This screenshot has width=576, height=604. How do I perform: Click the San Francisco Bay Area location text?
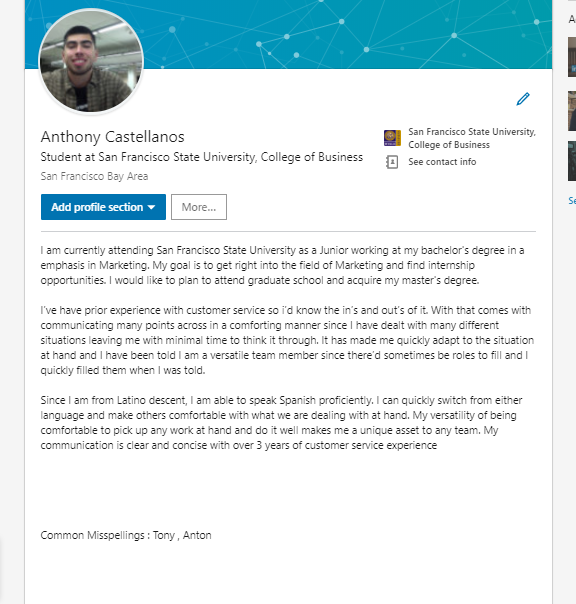[x=94, y=176]
